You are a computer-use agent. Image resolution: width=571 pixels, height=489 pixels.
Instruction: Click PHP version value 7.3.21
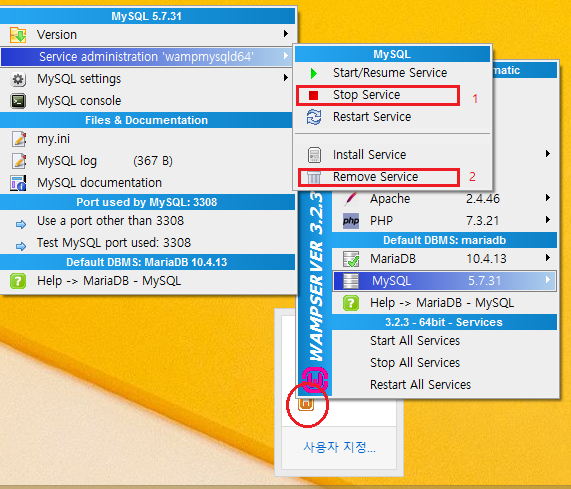[483, 221]
